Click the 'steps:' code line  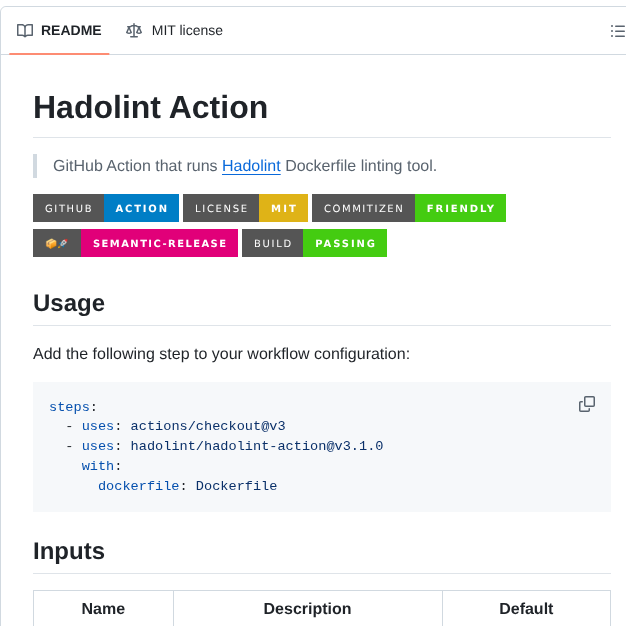(x=73, y=407)
